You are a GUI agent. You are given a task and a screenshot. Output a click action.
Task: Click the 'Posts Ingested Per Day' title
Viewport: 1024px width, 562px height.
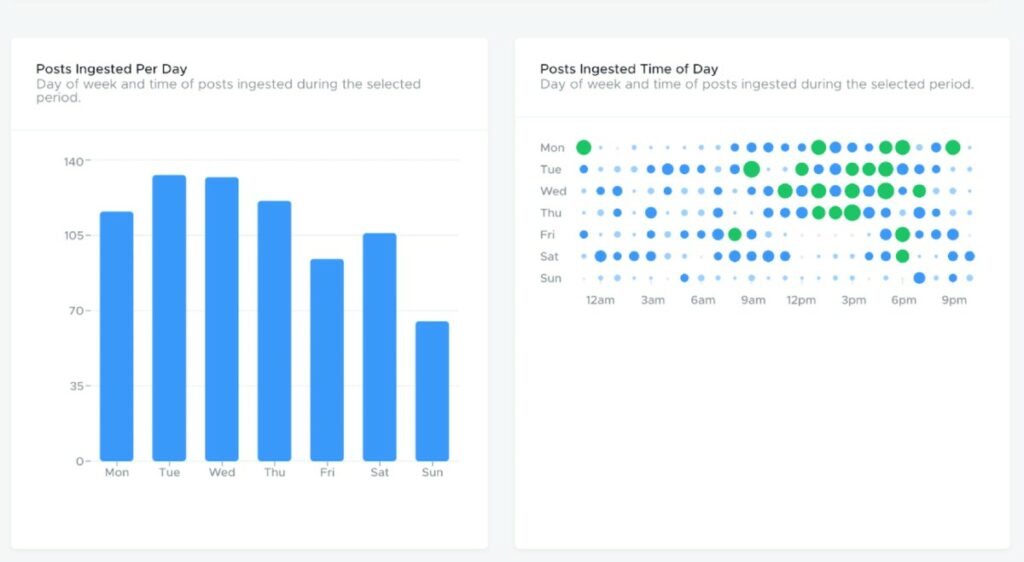(x=111, y=69)
